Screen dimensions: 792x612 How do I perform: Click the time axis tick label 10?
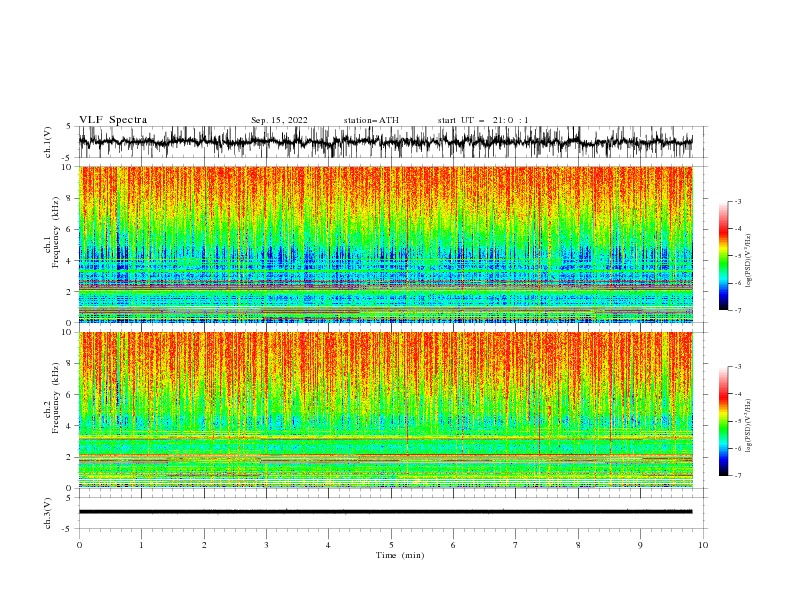[703, 545]
